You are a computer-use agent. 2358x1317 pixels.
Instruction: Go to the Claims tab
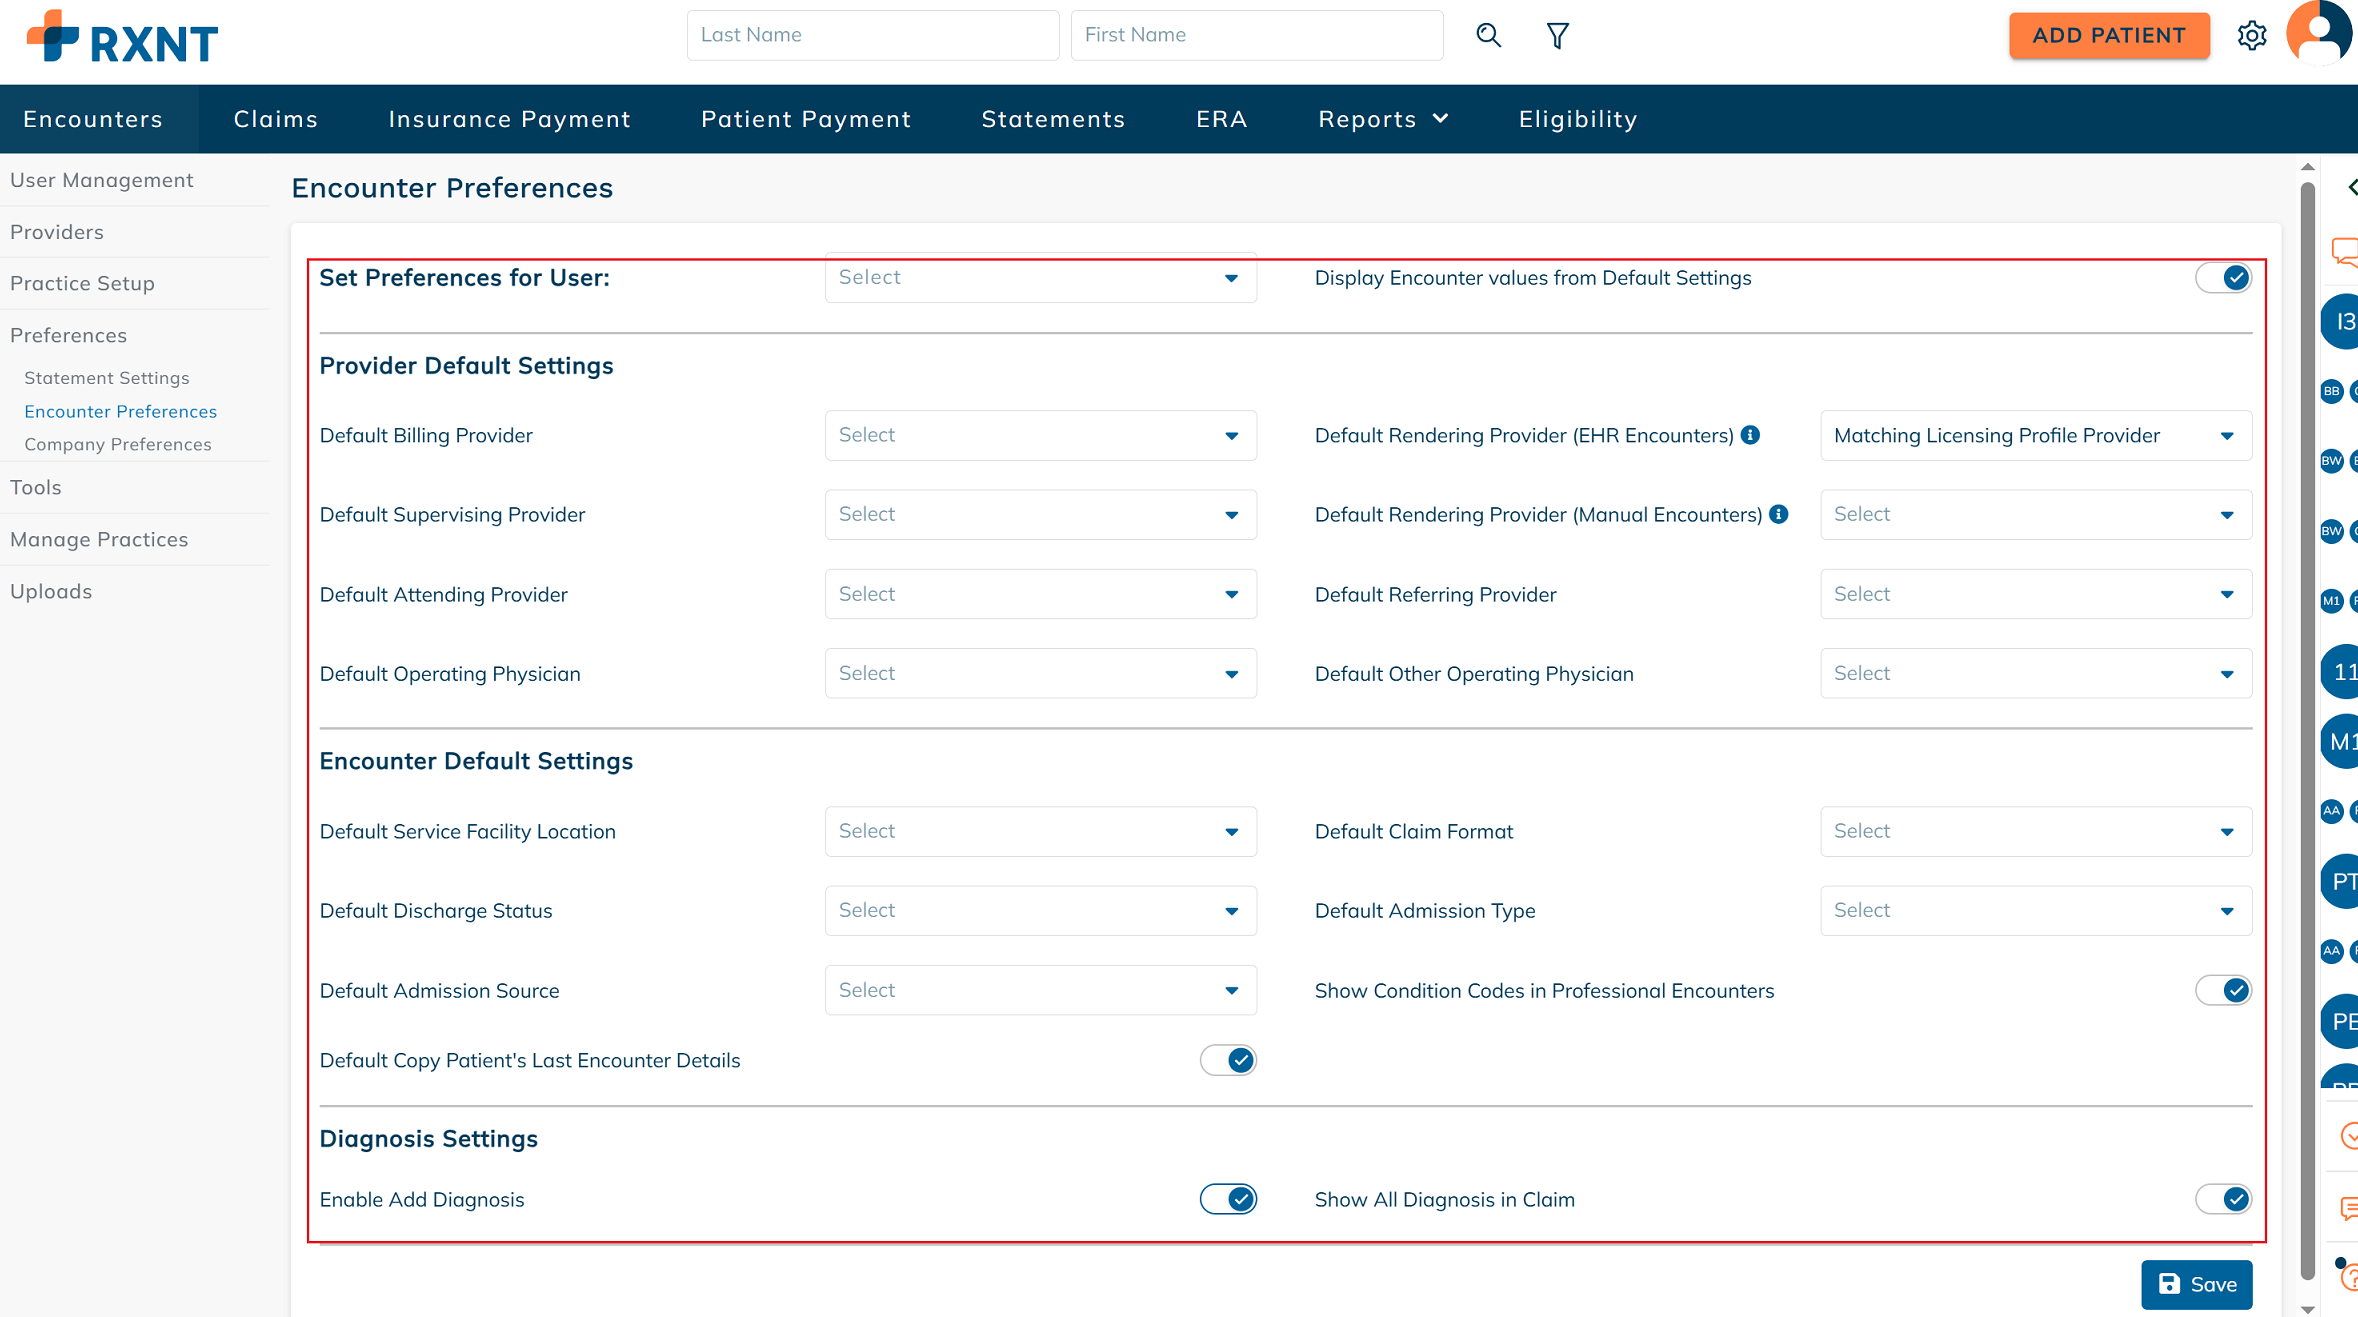click(x=275, y=119)
